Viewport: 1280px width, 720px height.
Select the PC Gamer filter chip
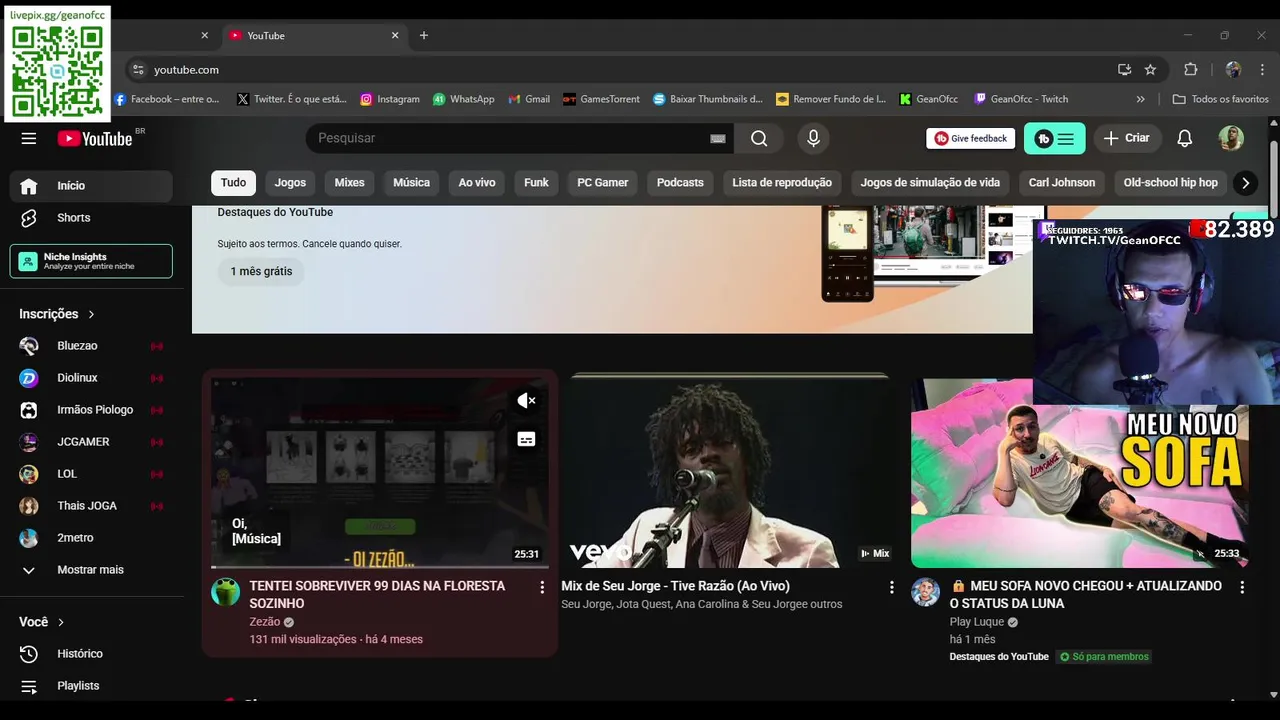pyautogui.click(x=603, y=183)
